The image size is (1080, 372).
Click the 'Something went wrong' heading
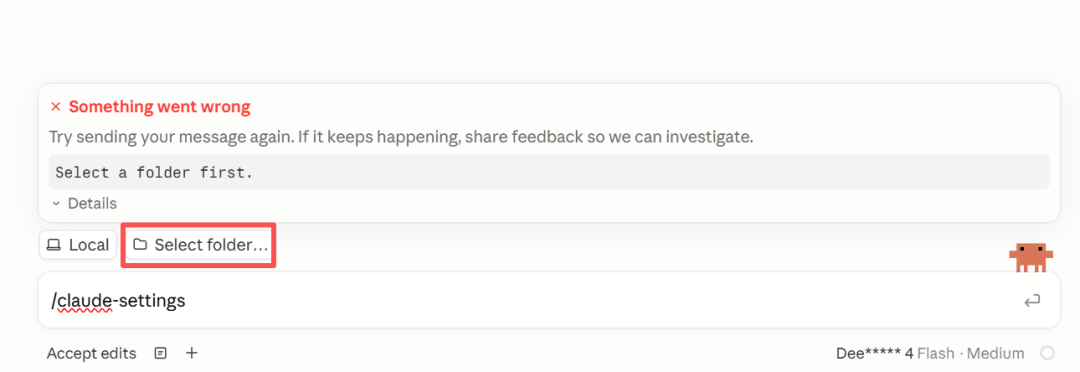(x=160, y=107)
